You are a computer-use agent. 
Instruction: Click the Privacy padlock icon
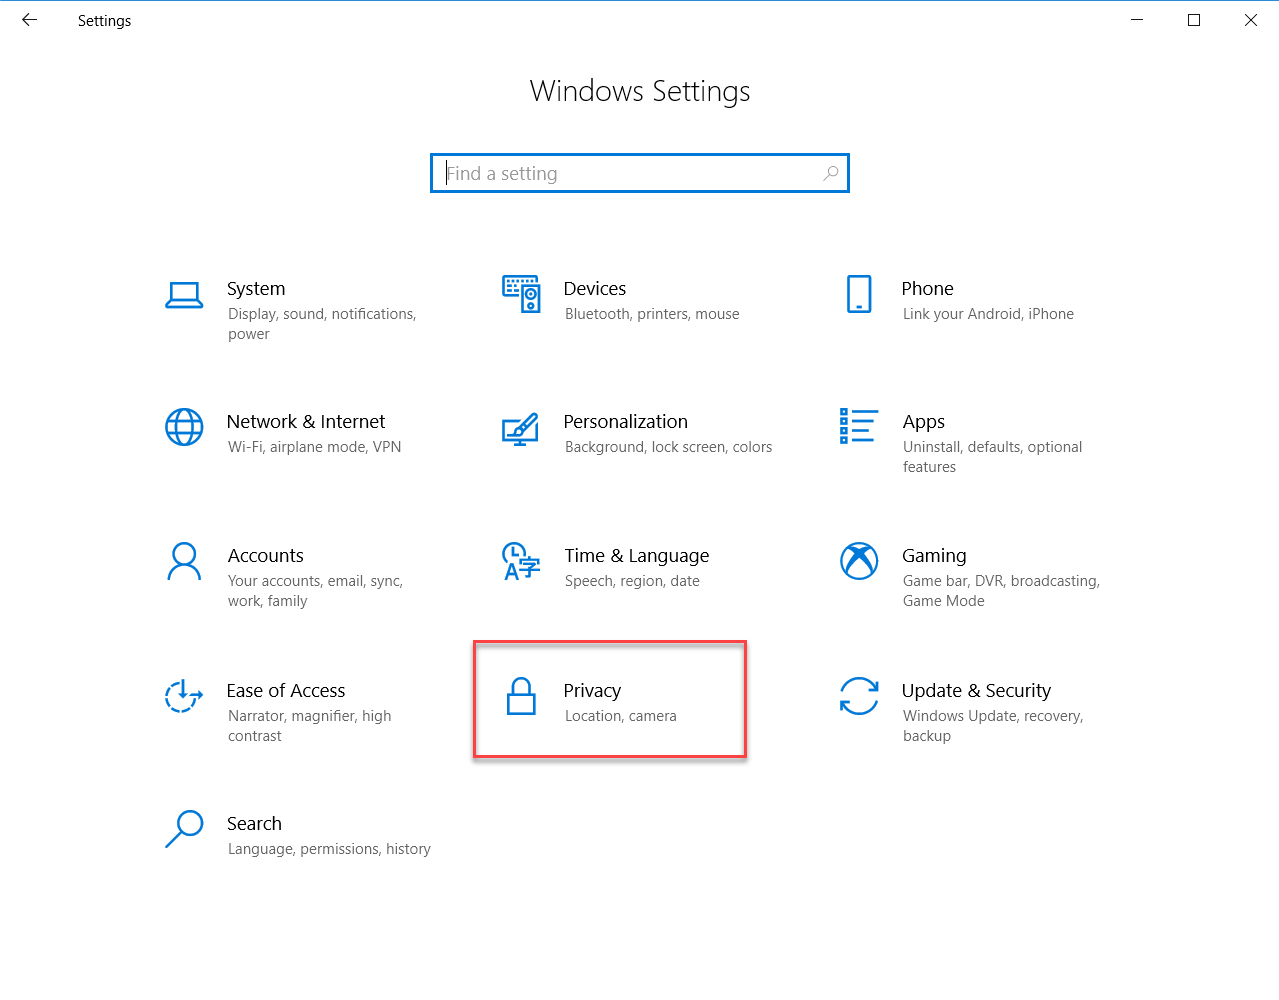pos(521,696)
